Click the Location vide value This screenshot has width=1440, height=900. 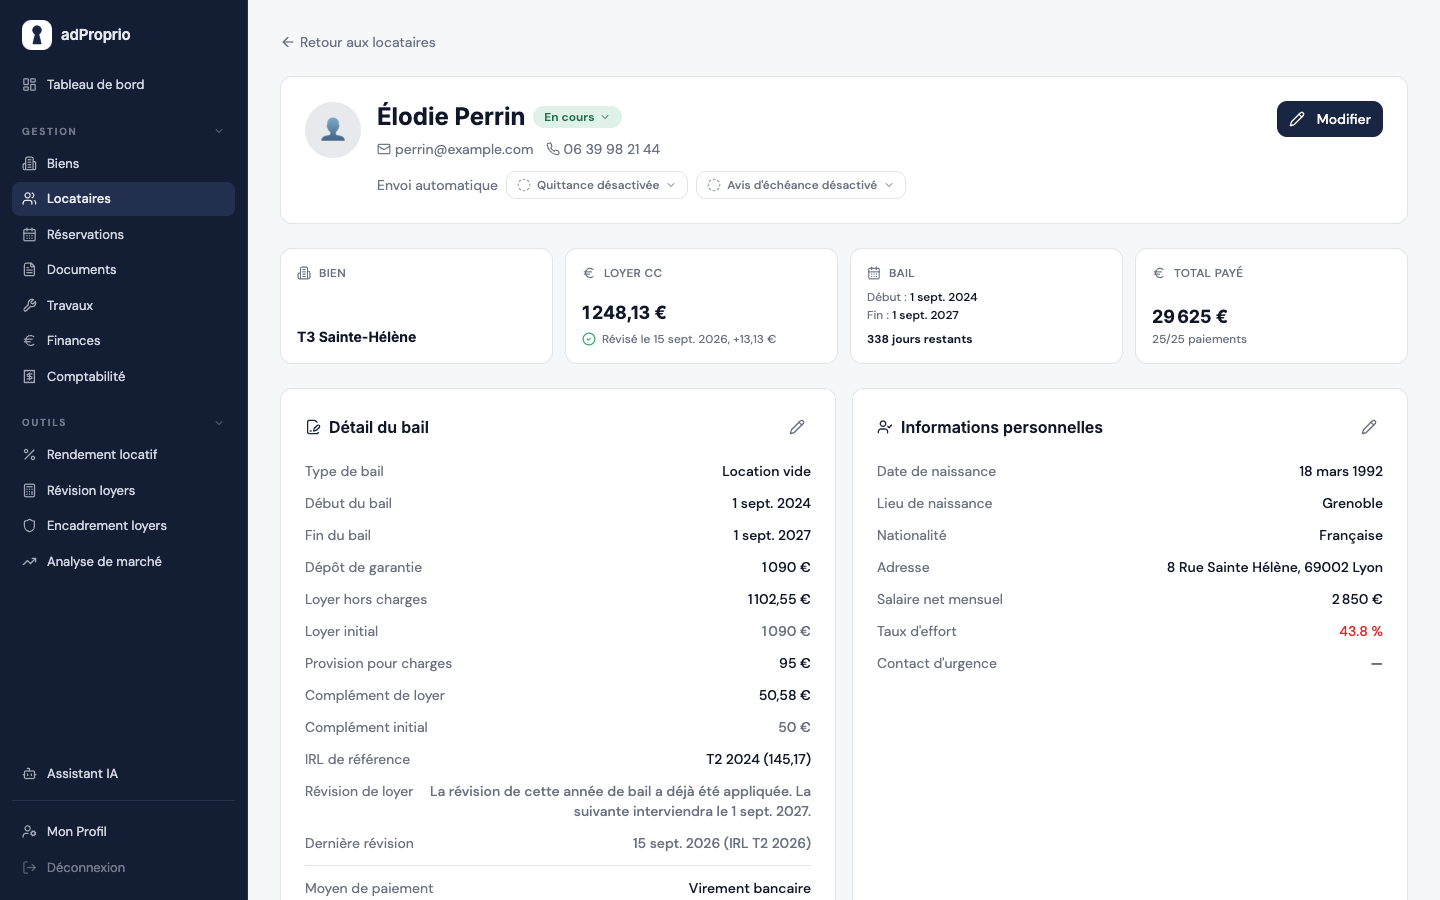pos(766,471)
